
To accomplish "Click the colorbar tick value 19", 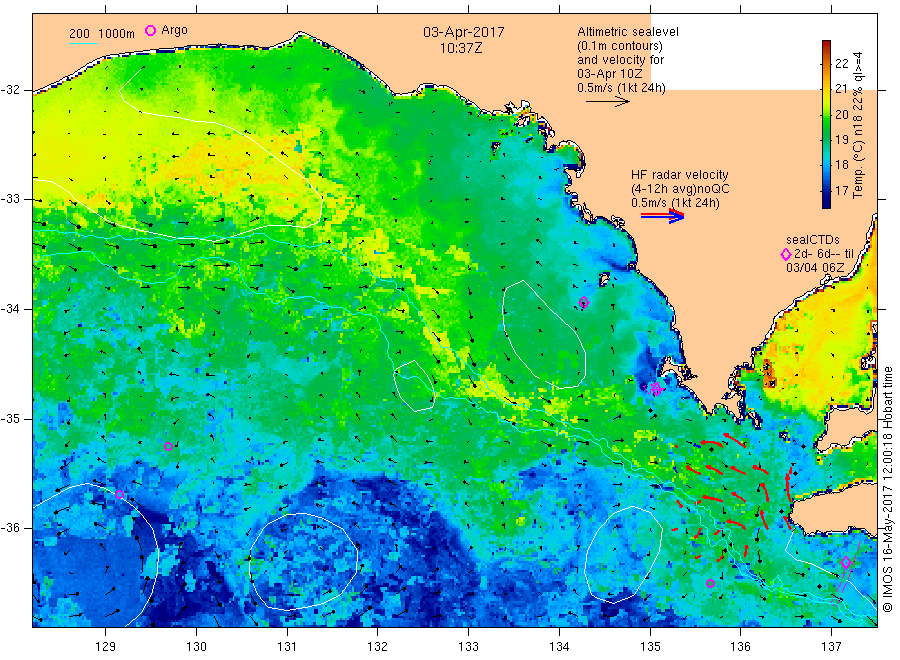I will tap(841, 139).
